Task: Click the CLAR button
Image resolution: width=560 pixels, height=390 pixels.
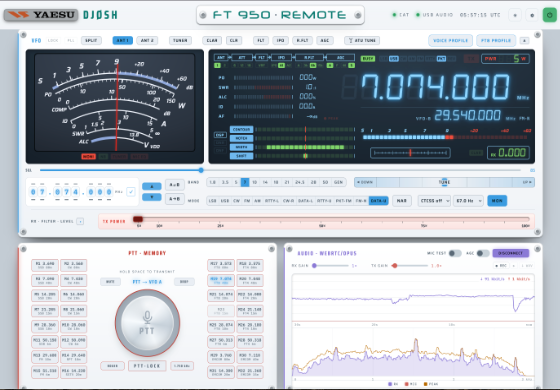Action: (x=212, y=40)
